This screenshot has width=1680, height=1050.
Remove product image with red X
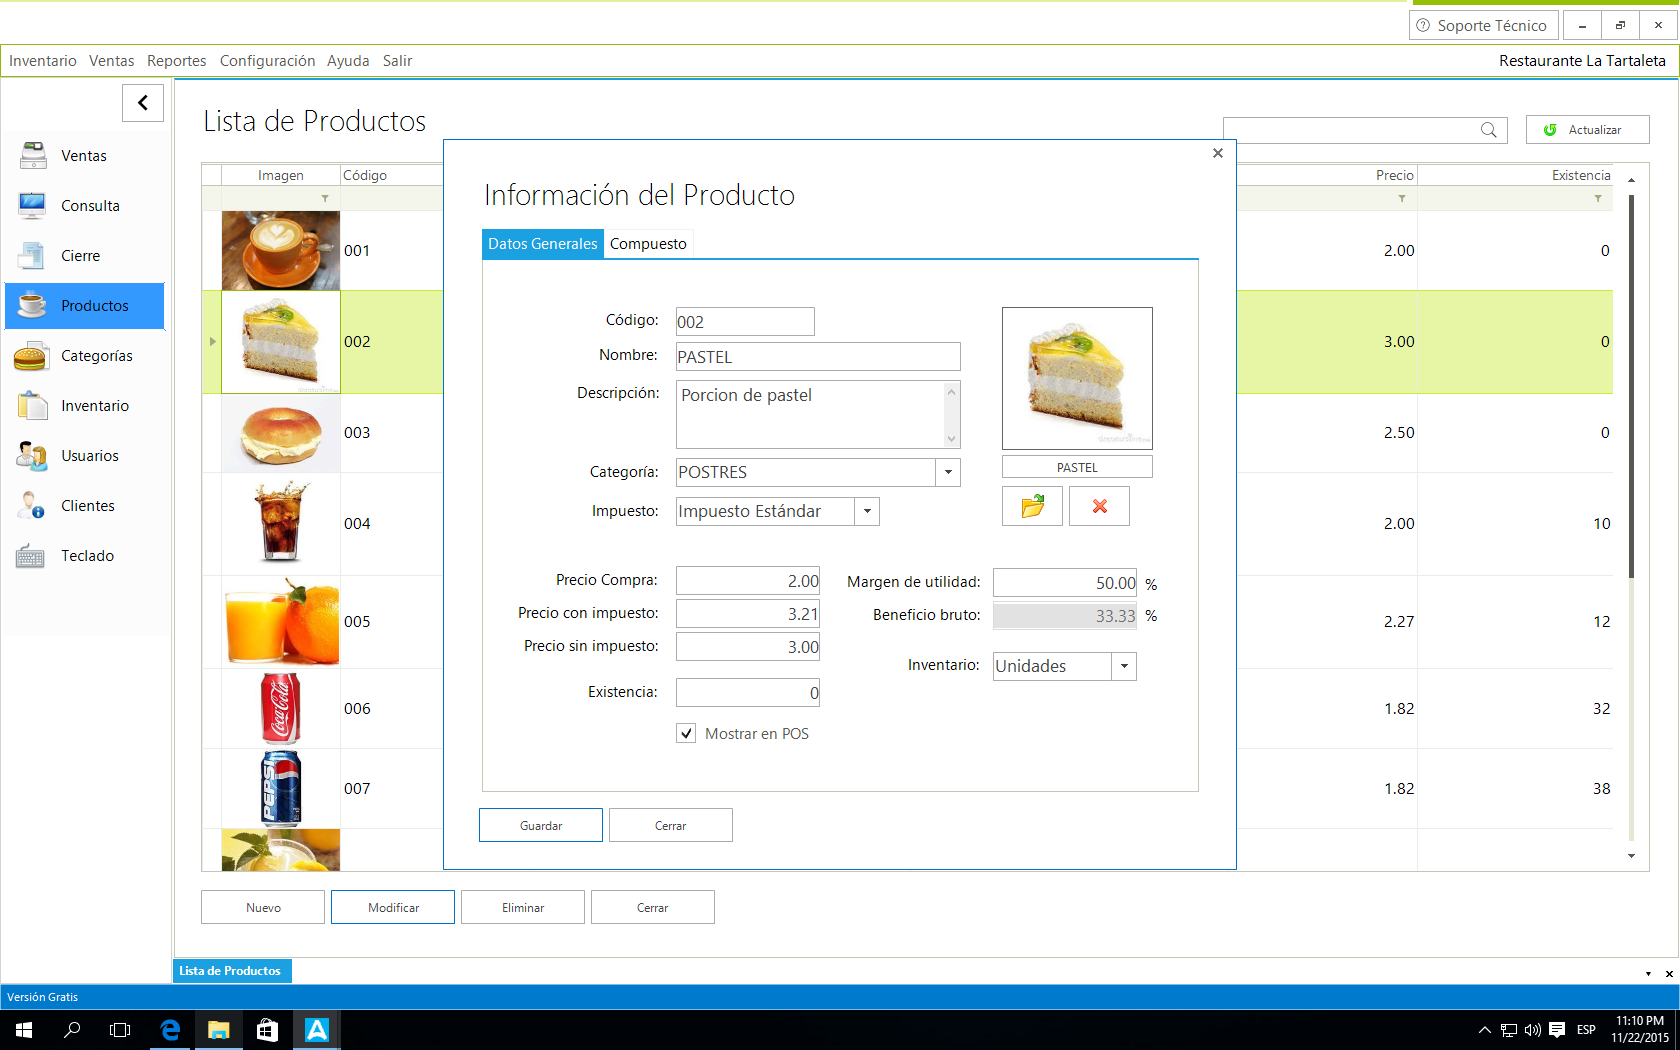(x=1099, y=506)
